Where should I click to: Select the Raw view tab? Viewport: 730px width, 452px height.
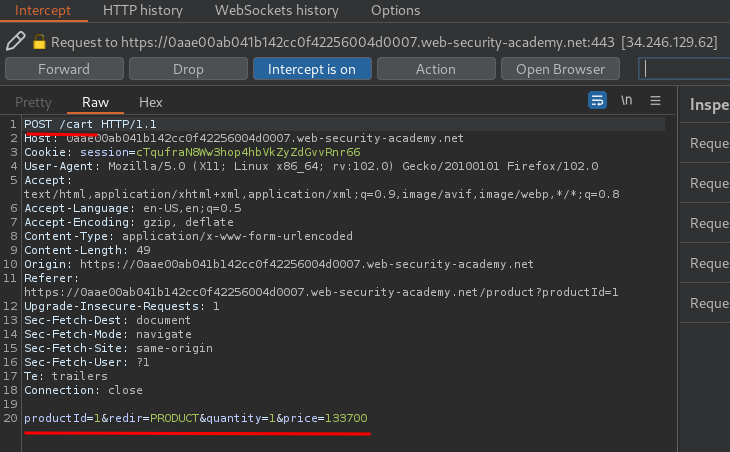(x=95, y=102)
